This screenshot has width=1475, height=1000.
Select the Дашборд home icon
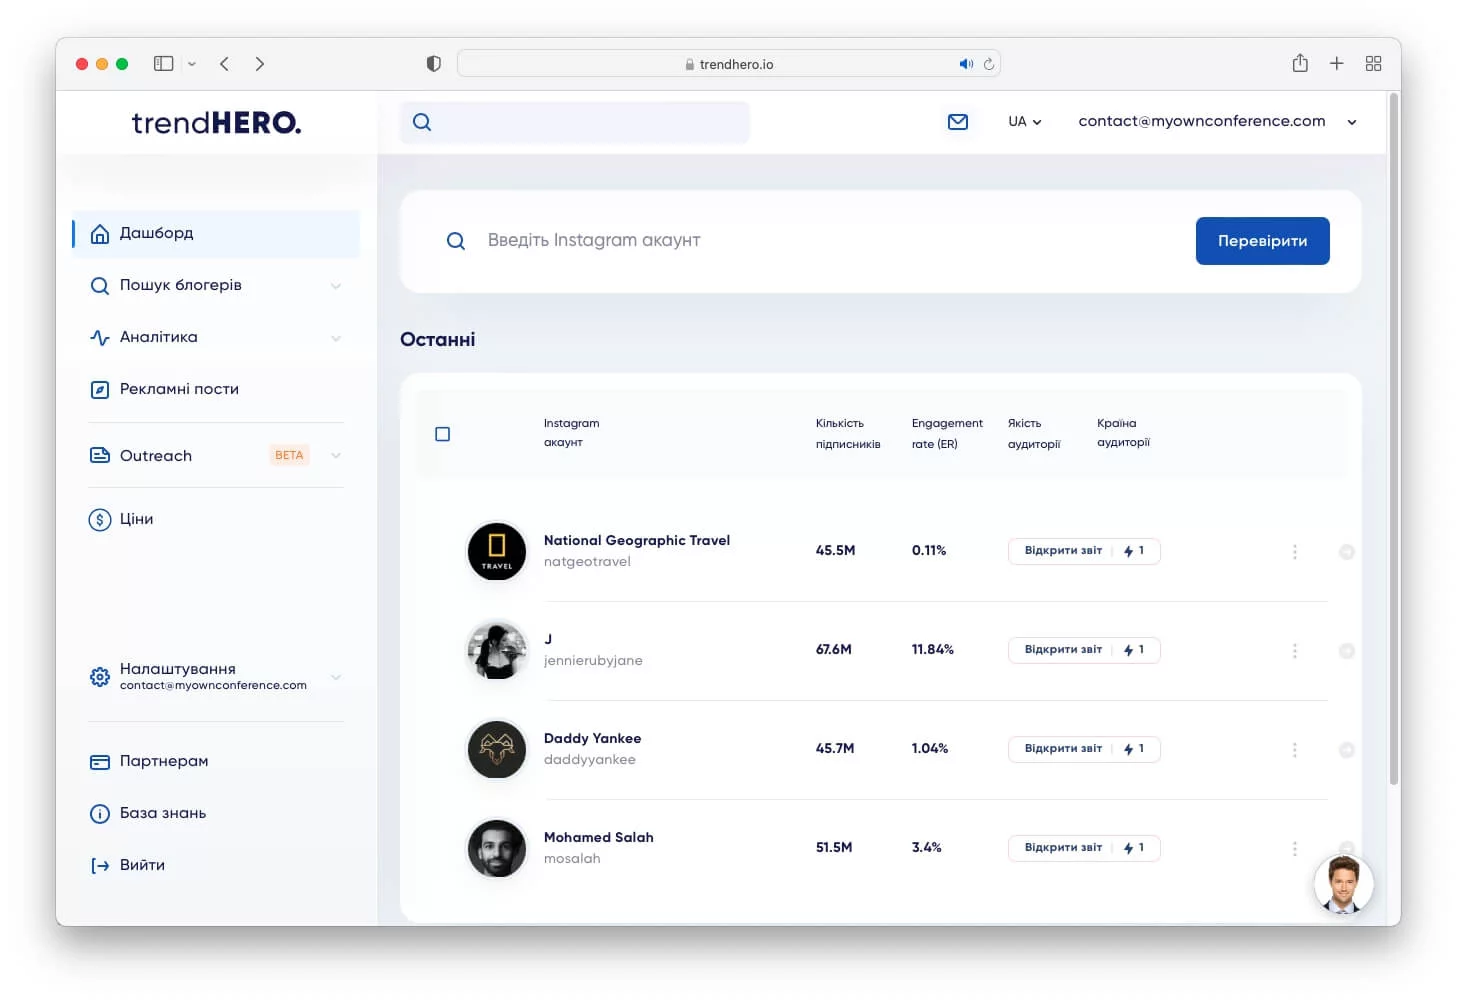(100, 233)
